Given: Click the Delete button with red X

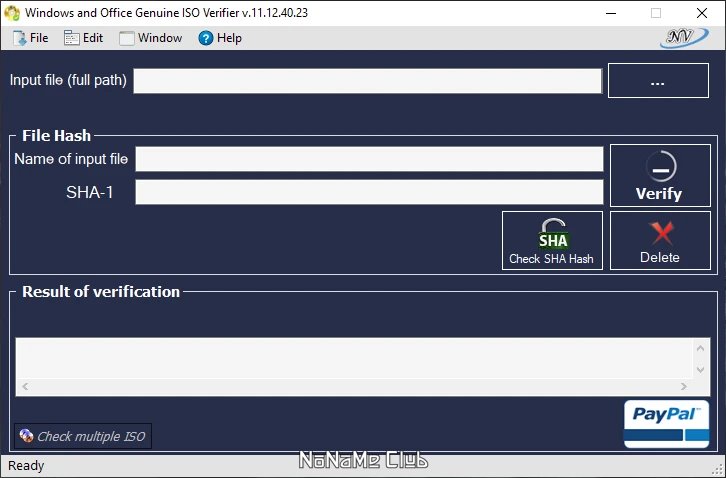Looking at the screenshot, I should (660, 240).
